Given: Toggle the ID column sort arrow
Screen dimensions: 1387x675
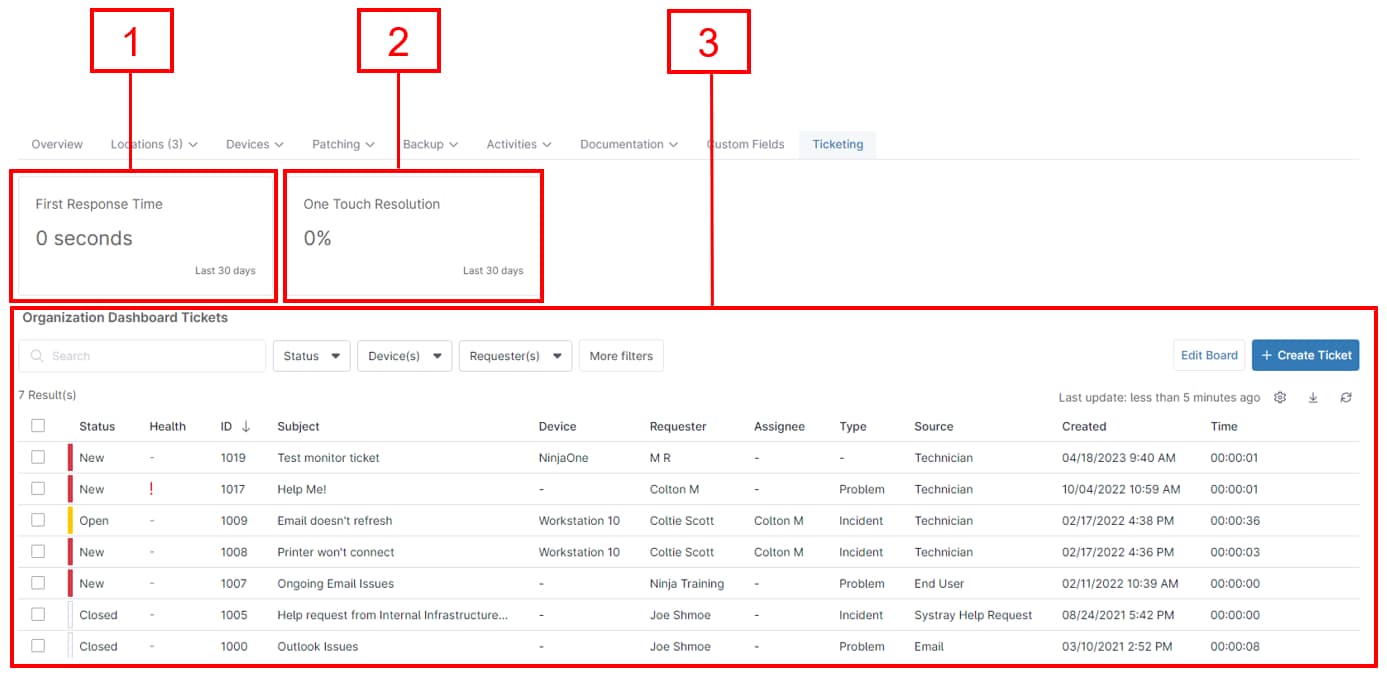Looking at the screenshot, I should (x=246, y=426).
